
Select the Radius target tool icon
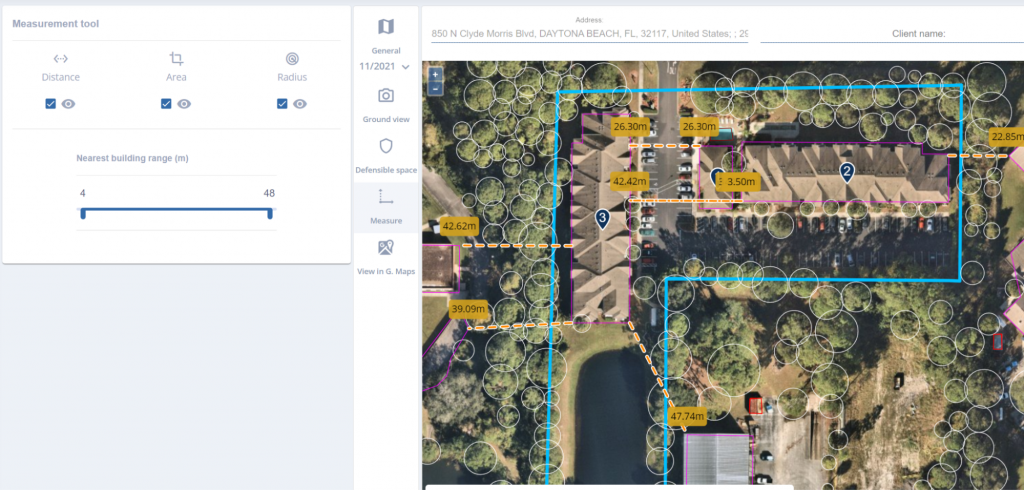click(x=292, y=59)
